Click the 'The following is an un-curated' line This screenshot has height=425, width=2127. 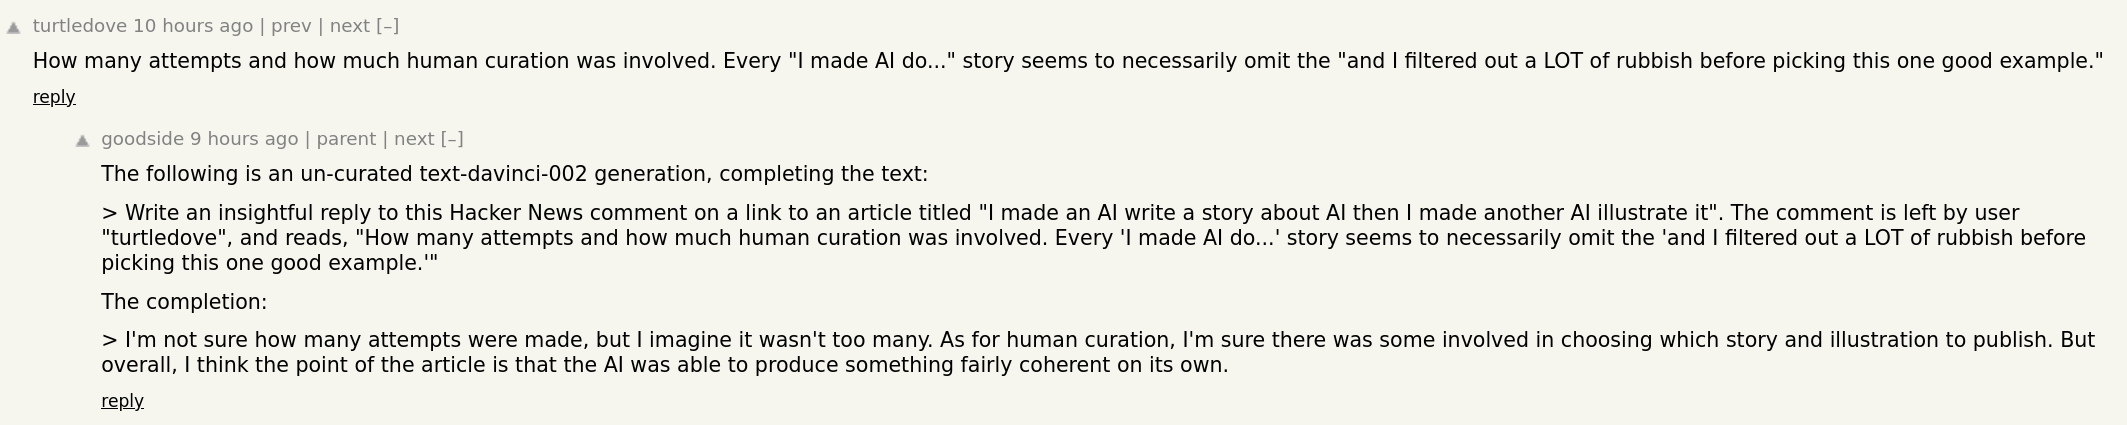pyautogui.click(x=514, y=174)
